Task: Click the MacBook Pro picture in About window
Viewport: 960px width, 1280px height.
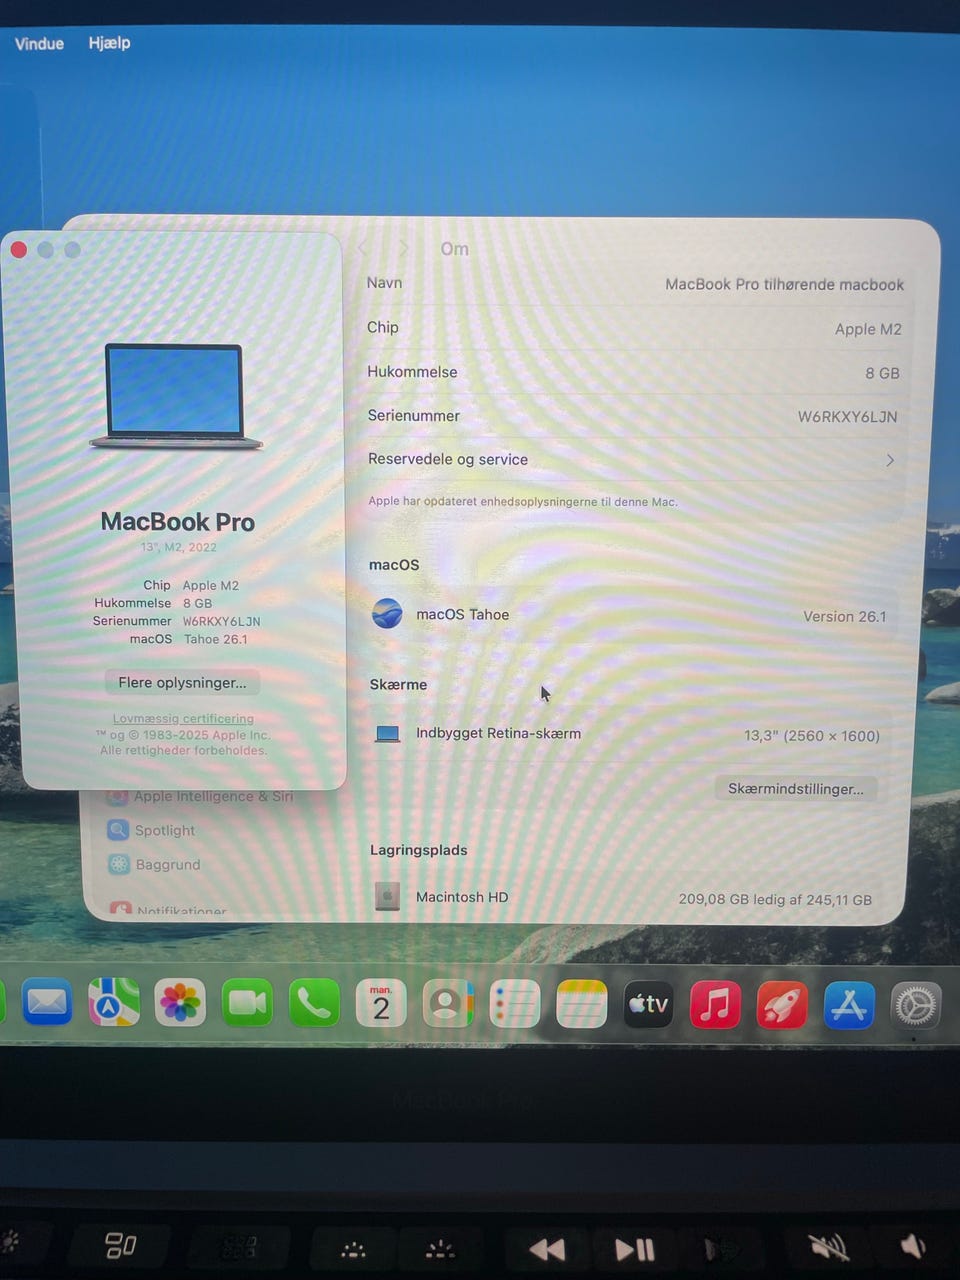Action: coord(175,396)
